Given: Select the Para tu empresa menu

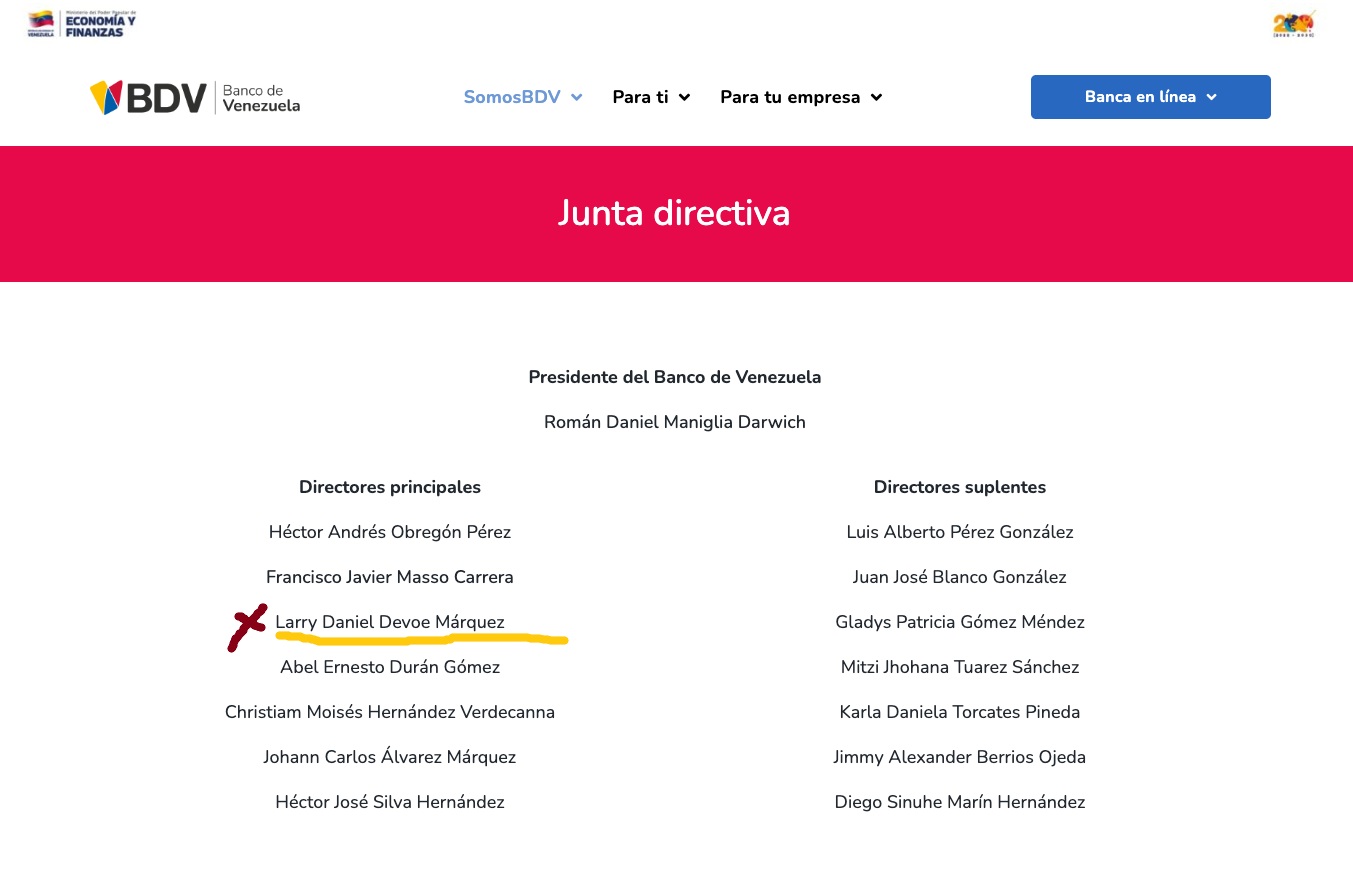Looking at the screenshot, I should point(790,97).
